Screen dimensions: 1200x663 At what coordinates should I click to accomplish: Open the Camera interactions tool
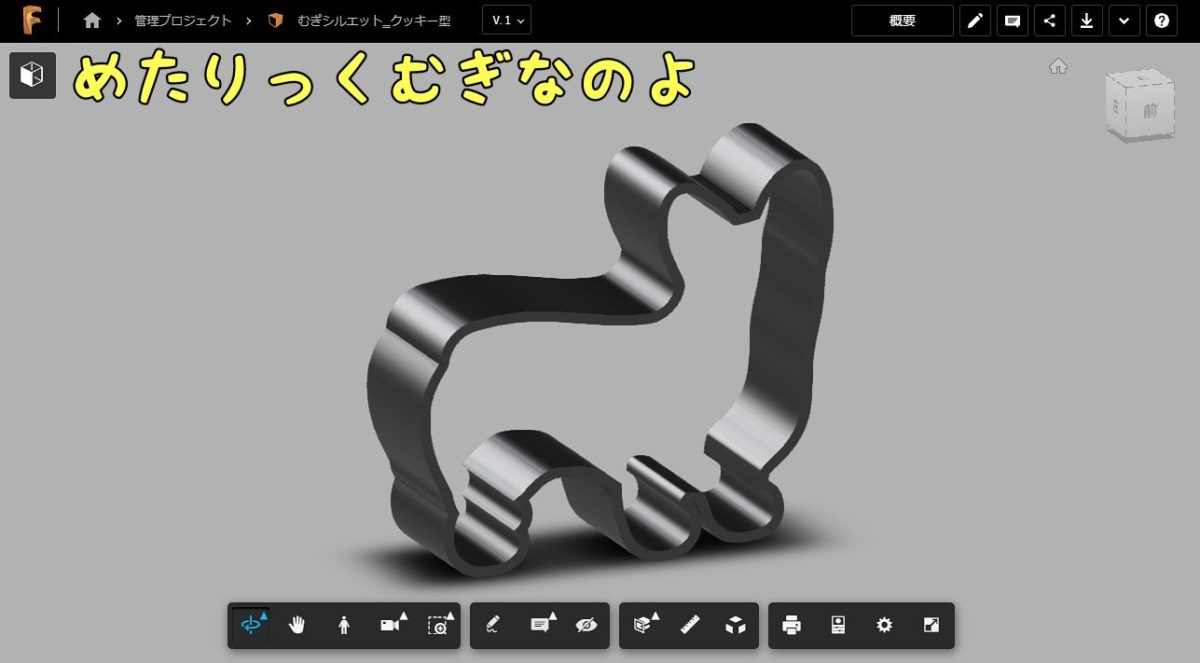click(391, 625)
